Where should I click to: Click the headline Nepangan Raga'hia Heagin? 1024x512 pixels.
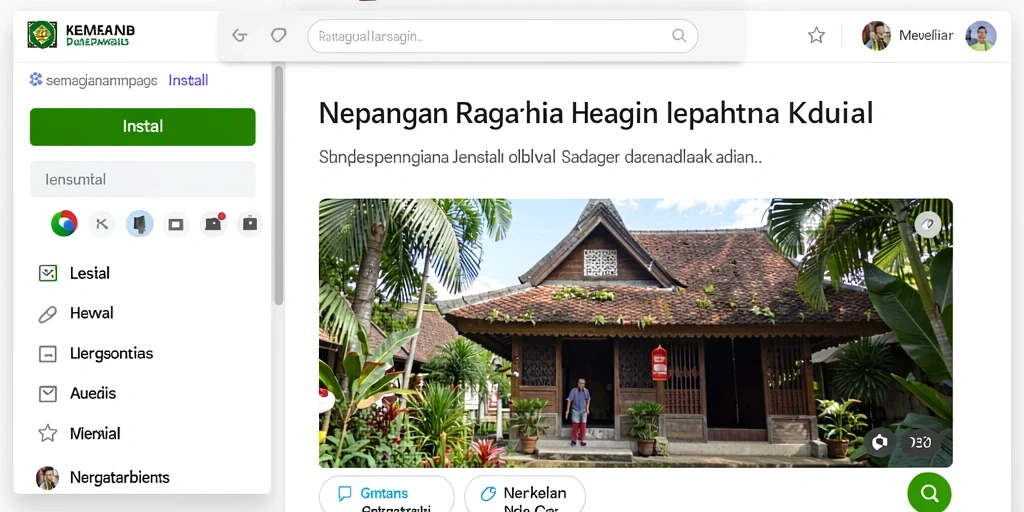pyautogui.click(x=596, y=113)
